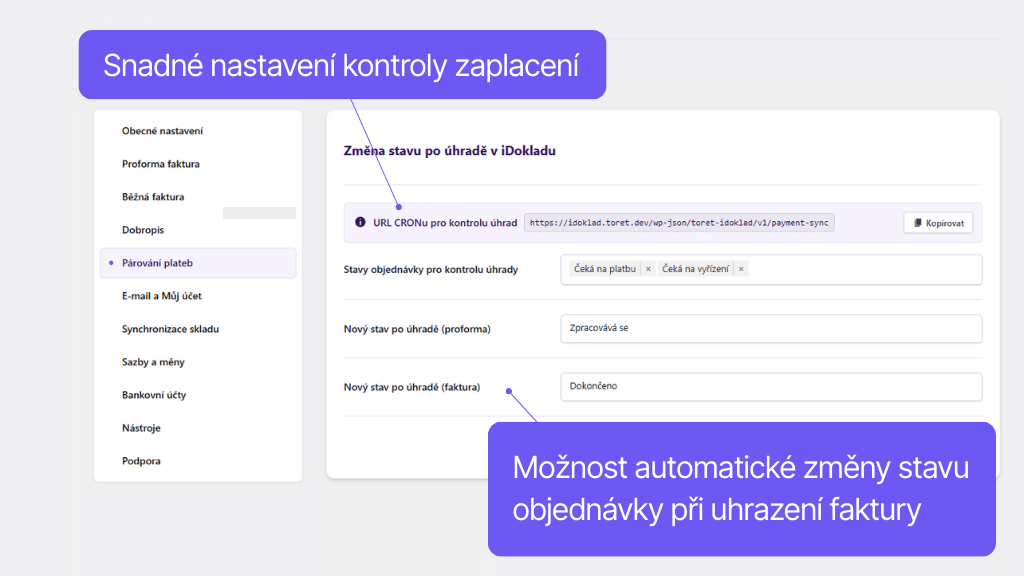The width and height of the screenshot is (1024, 576).
Task: Click the info icon beside URL CRONu
Action: coord(359,223)
